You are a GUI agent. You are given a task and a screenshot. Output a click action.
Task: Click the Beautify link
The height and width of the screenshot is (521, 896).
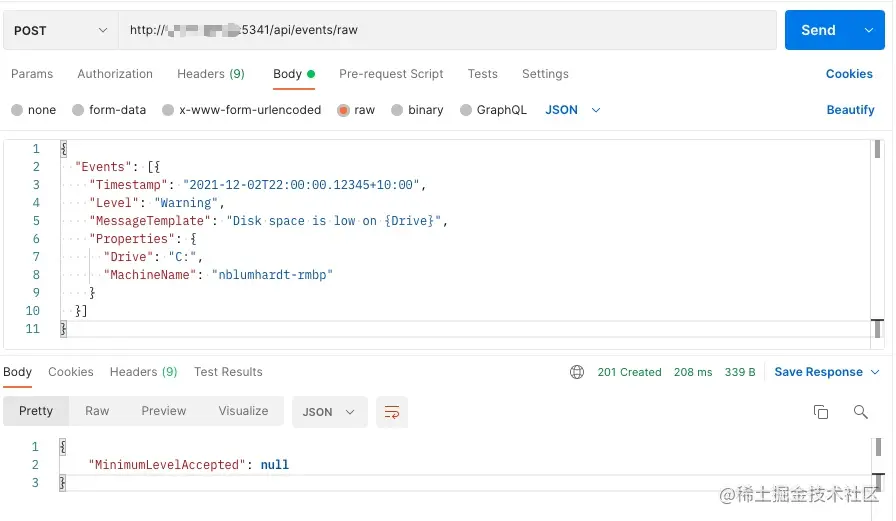(x=850, y=110)
